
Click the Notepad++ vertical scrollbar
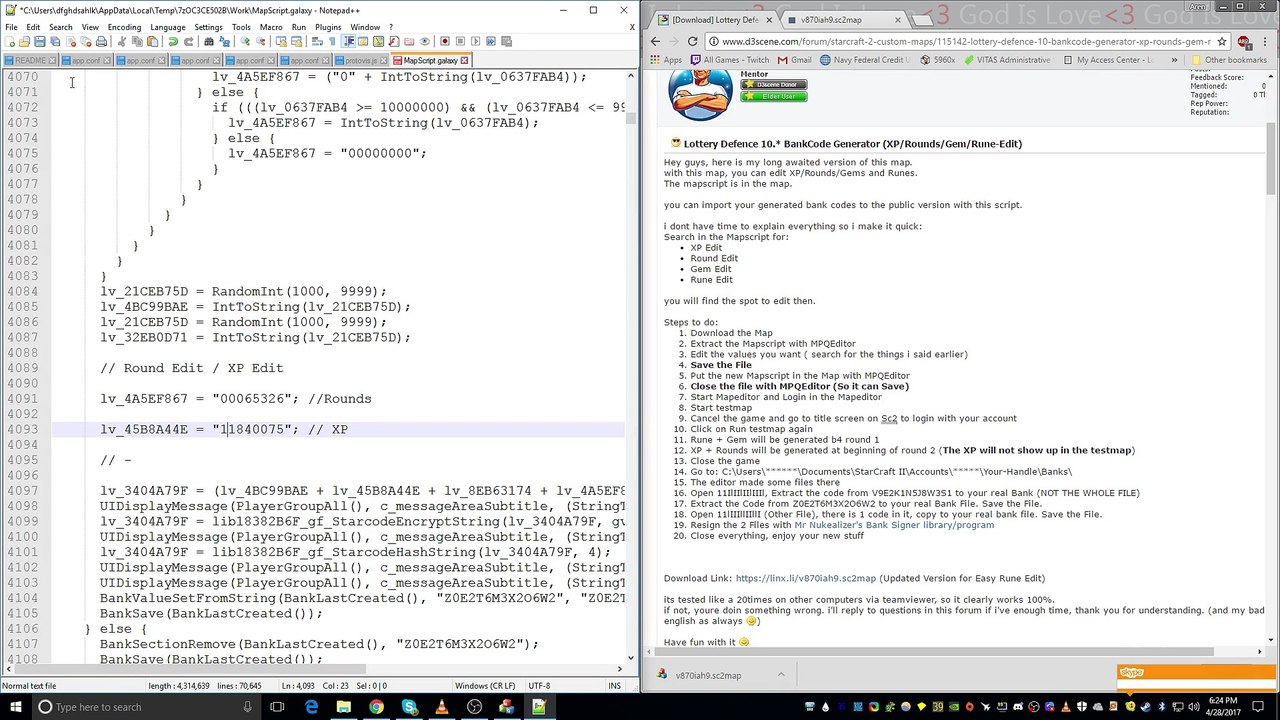(631, 365)
